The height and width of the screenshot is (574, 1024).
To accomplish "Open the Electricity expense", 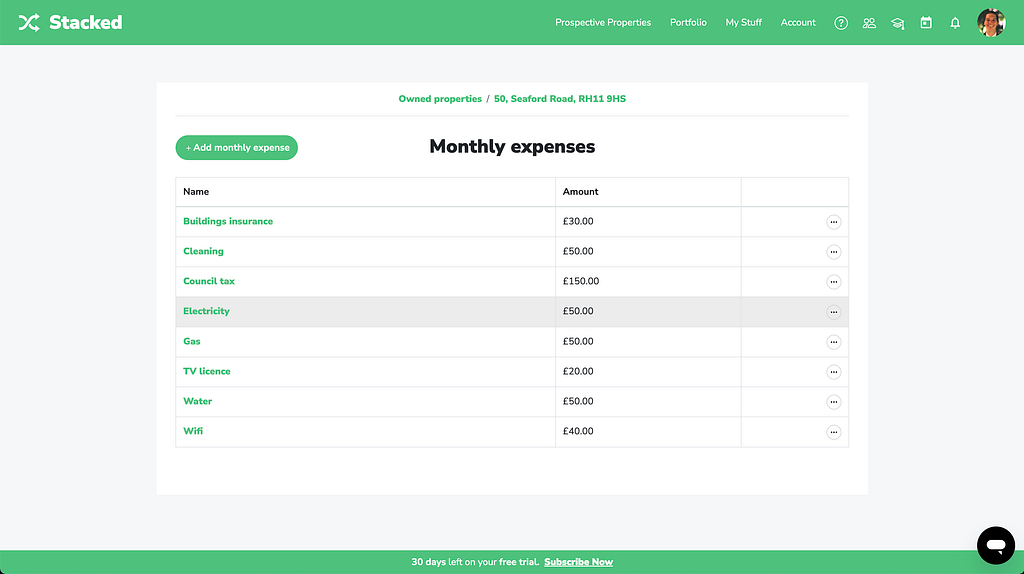I will [206, 311].
